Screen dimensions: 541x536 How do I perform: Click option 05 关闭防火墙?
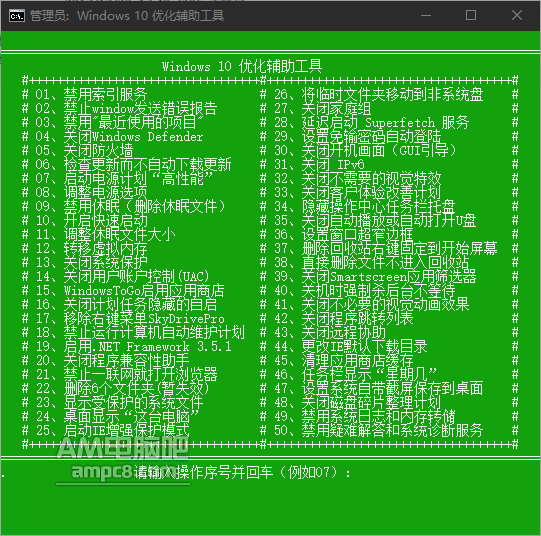pyautogui.click(x=84, y=150)
